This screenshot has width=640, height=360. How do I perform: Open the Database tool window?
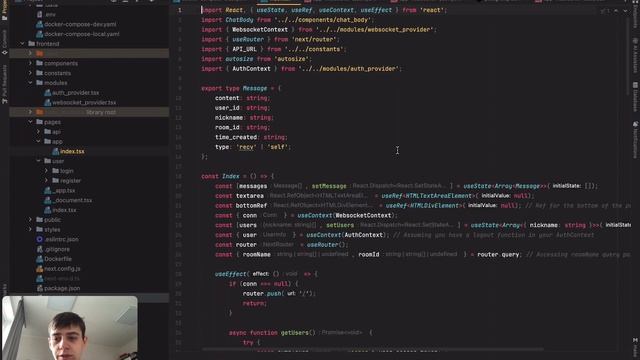[635, 96]
